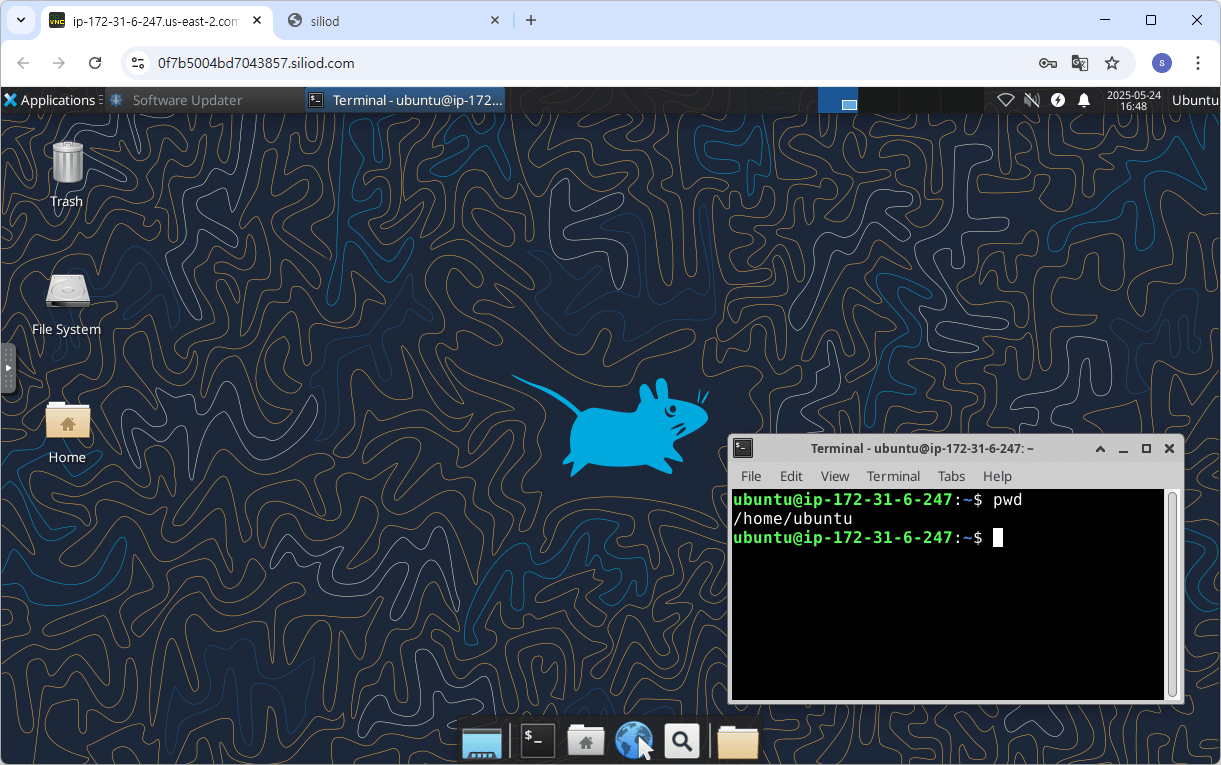Switch to the ip-172-31-6-247 VNC browser tab
Image resolution: width=1221 pixels, height=765 pixels.
[x=155, y=20]
